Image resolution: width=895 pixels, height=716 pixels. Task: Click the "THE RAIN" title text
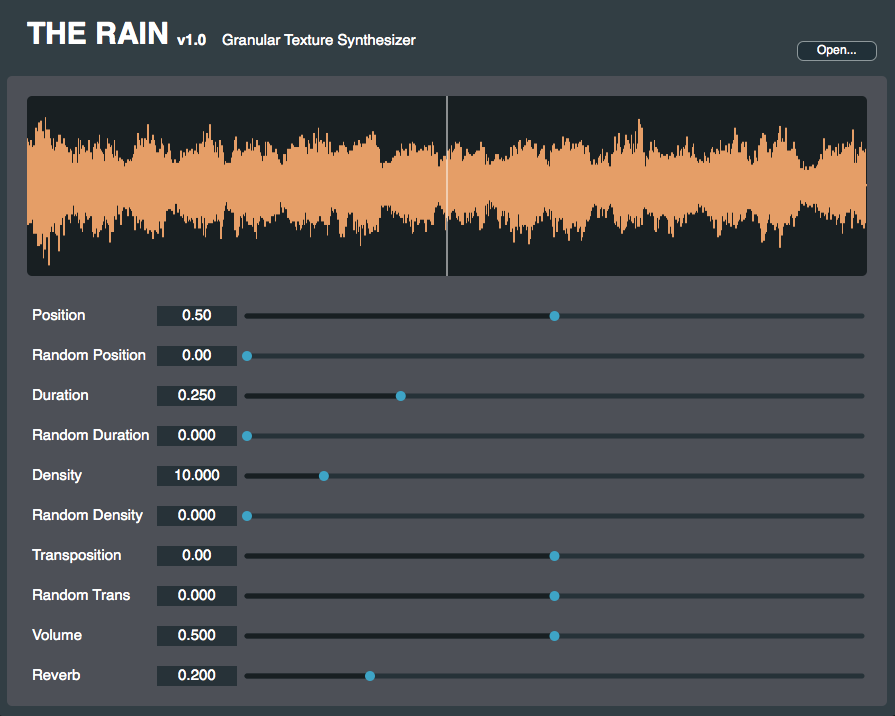(98, 33)
